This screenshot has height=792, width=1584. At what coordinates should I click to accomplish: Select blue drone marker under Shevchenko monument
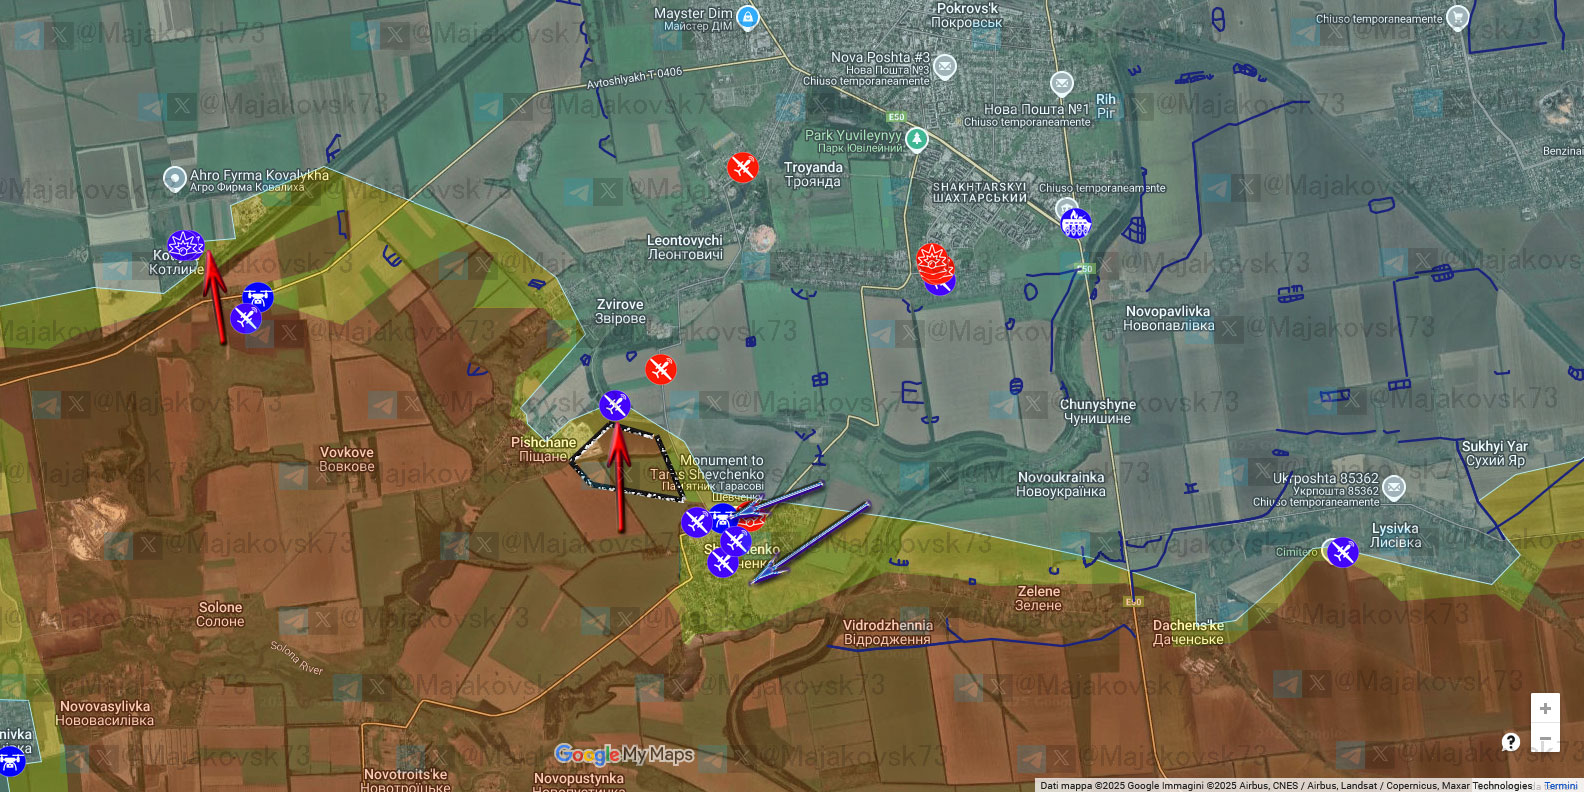pos(723,518)
